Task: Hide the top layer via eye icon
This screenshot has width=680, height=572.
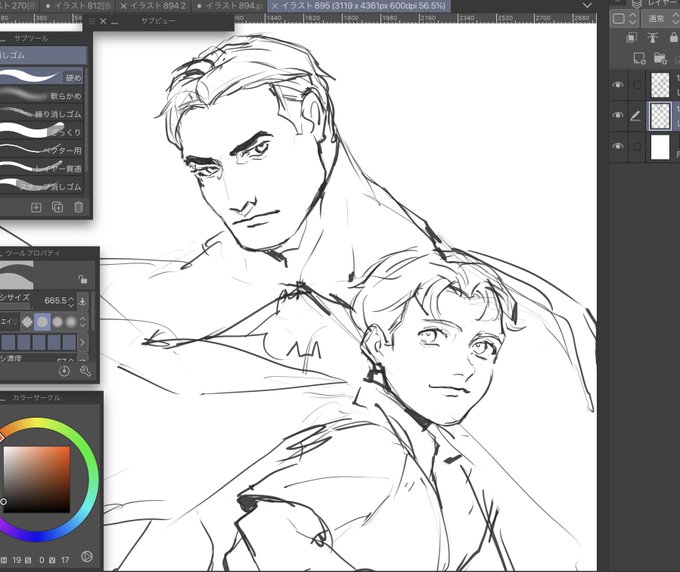Action: tap(618, 85)
